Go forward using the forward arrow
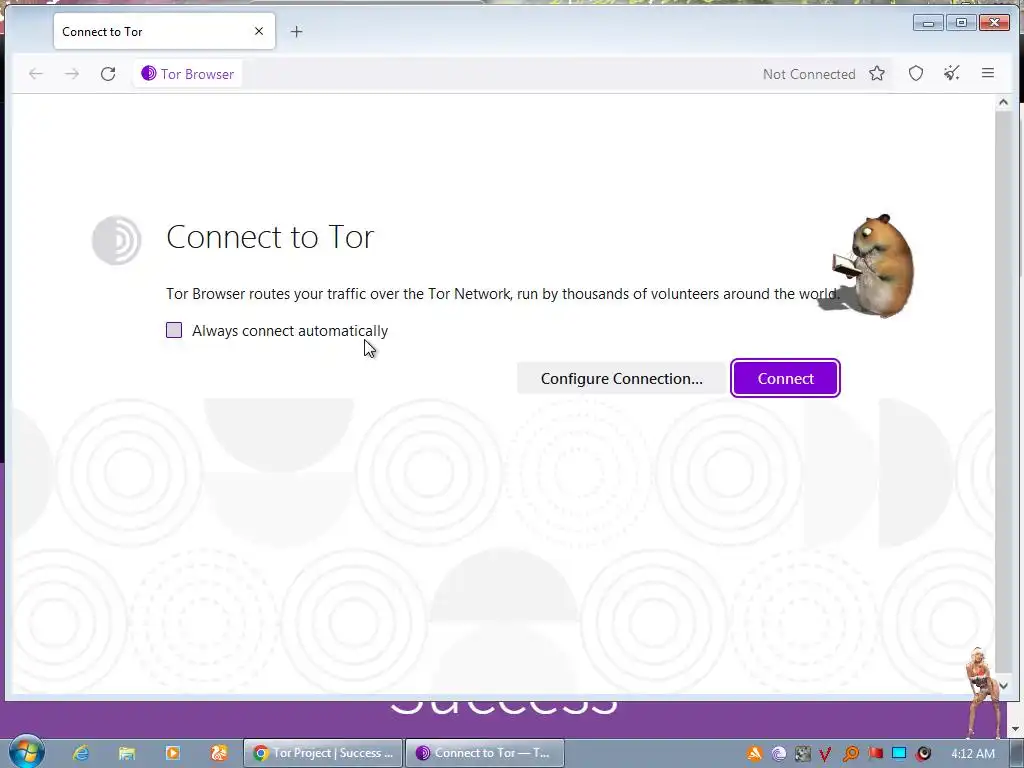The width and height of the screenshot is (1024, 768). [x=72, y=74]
